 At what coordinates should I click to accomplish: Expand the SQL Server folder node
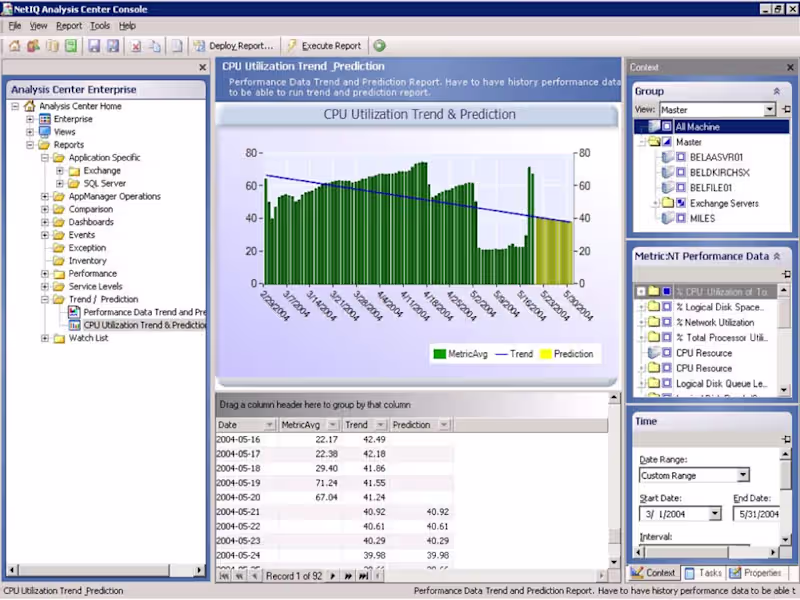point(60,183)
